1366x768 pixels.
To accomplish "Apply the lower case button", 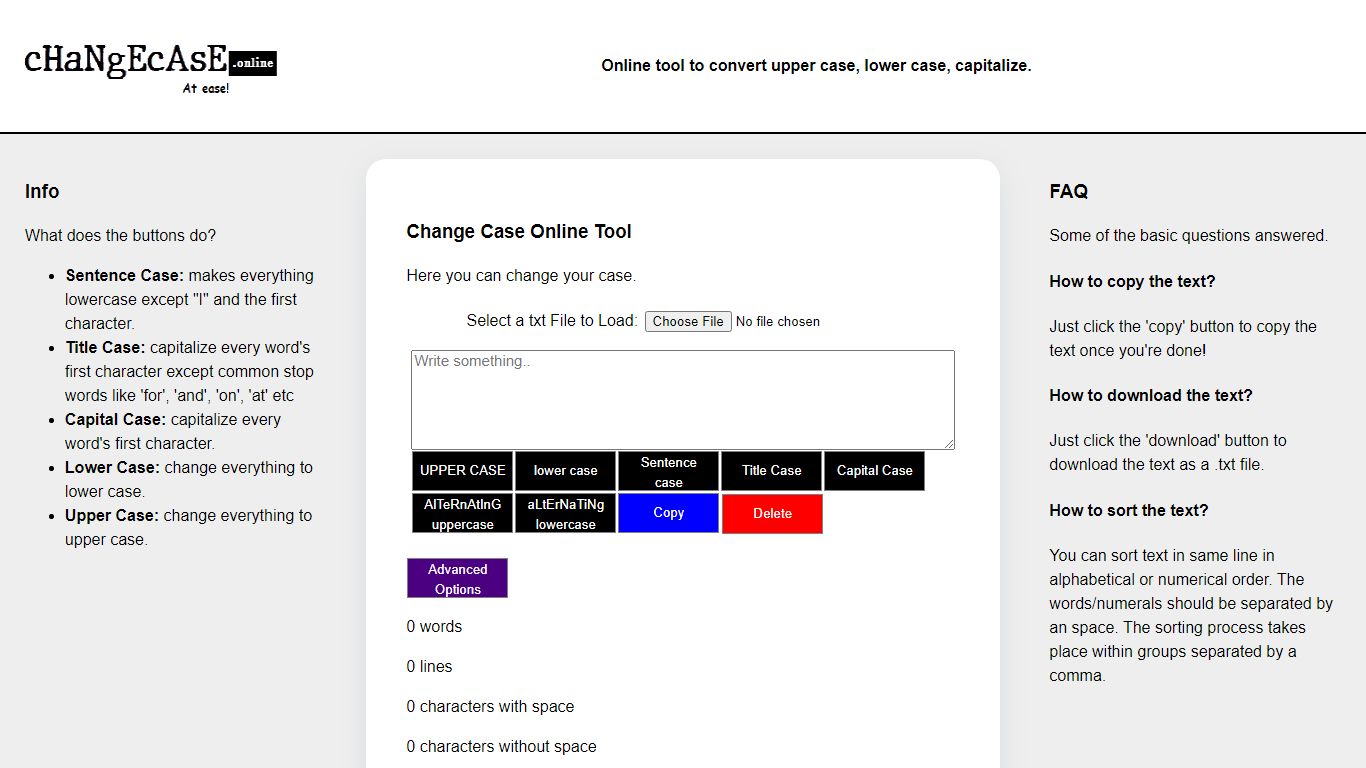I will [565, 470].
